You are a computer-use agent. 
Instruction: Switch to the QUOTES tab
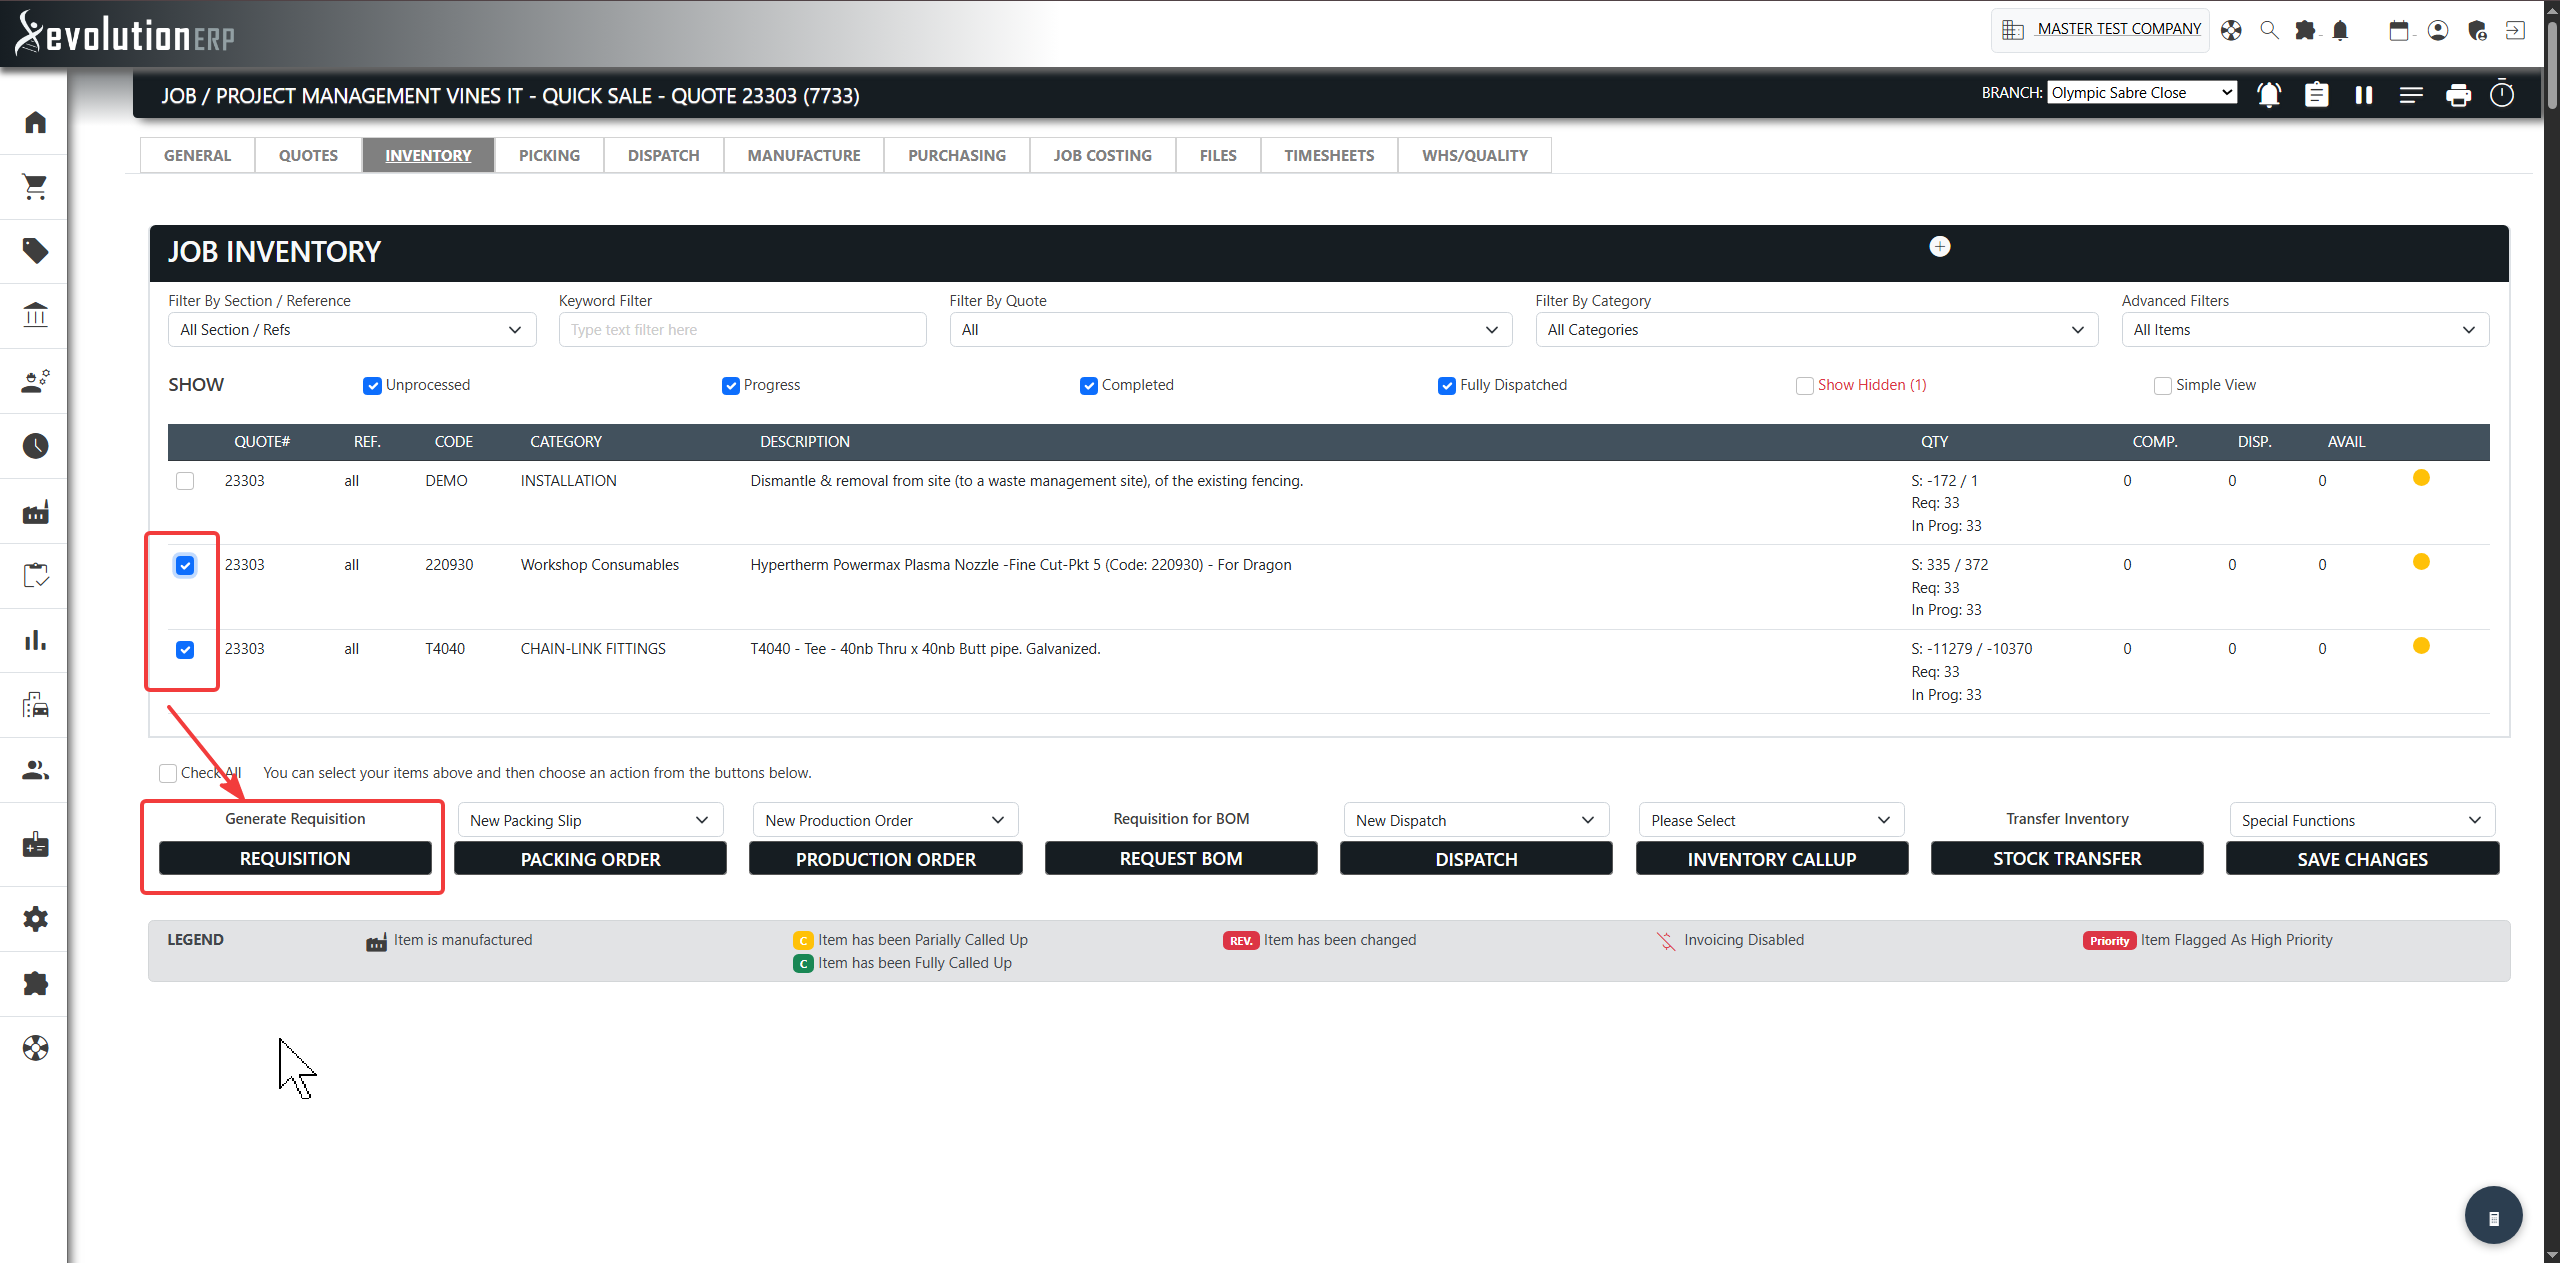(x=308, y=155)
